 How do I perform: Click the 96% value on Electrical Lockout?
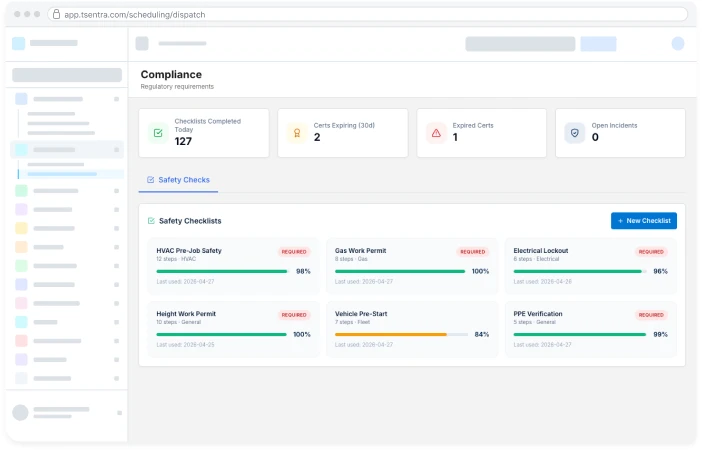[x=660, y=271]
